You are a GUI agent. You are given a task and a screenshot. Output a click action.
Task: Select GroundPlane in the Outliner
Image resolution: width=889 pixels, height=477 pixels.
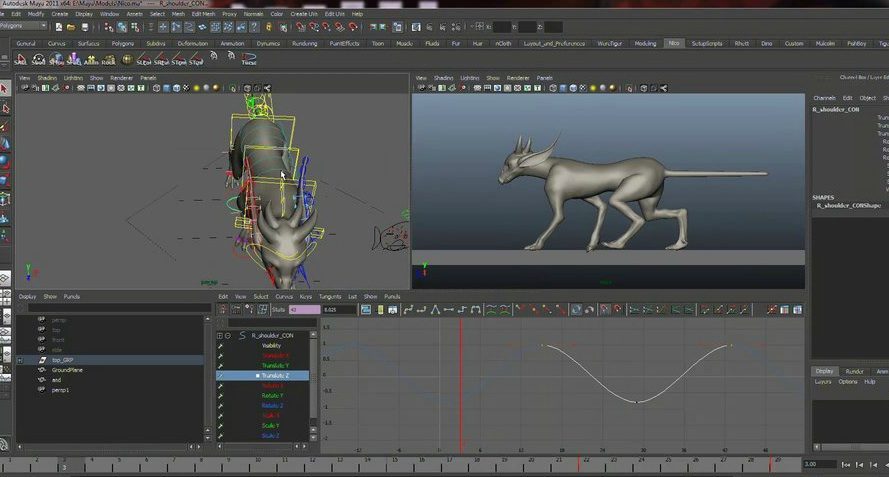coord(67,370)
